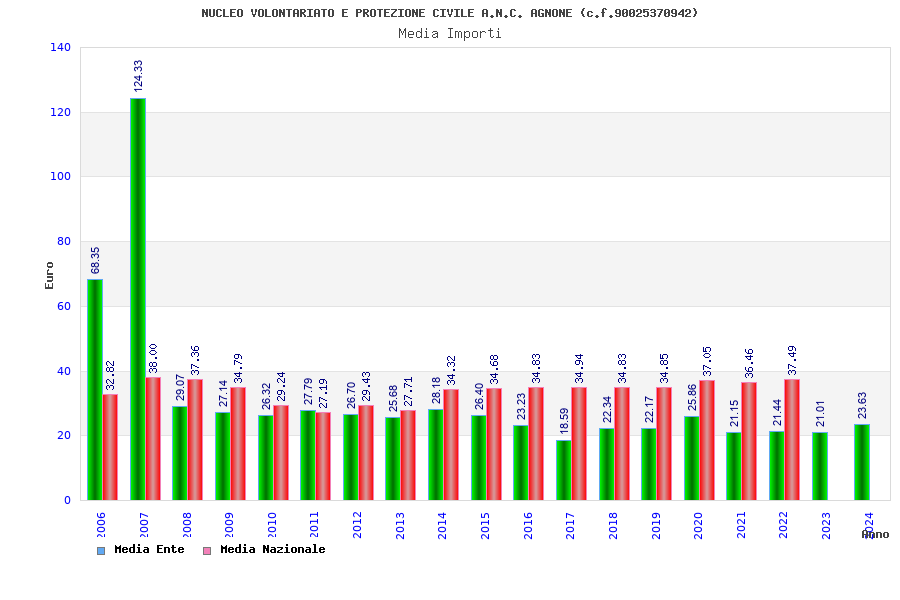Click the green 2011 bar labeled 27.79
This screenshot has height=600, width=900.
[308, 455]
